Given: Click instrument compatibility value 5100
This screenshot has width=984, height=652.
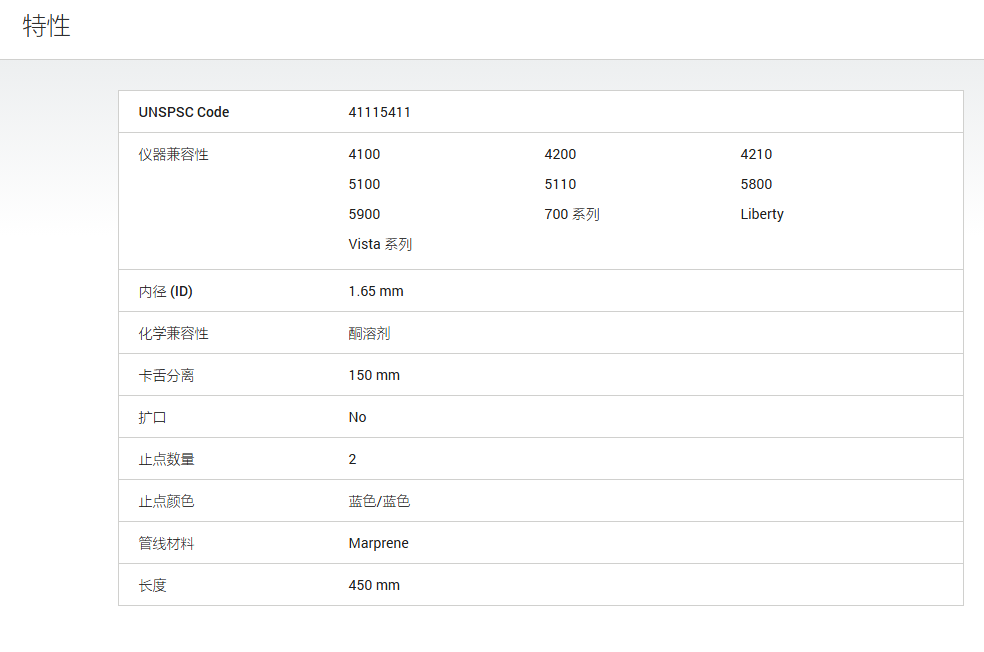Looking at the screenshot, I should coord(364,184).
